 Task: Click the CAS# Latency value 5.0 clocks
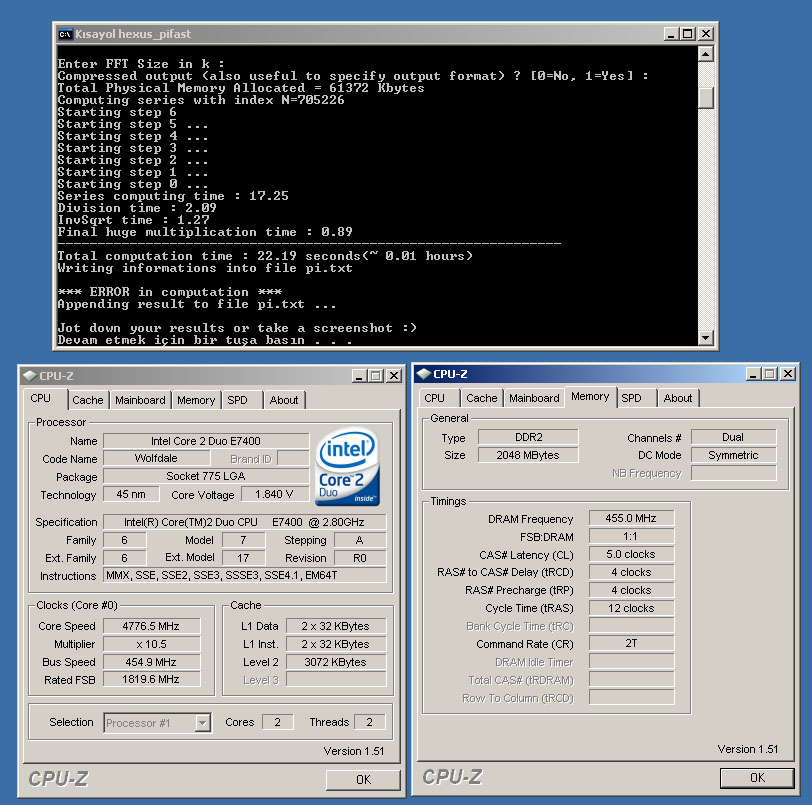click(631, 554)
